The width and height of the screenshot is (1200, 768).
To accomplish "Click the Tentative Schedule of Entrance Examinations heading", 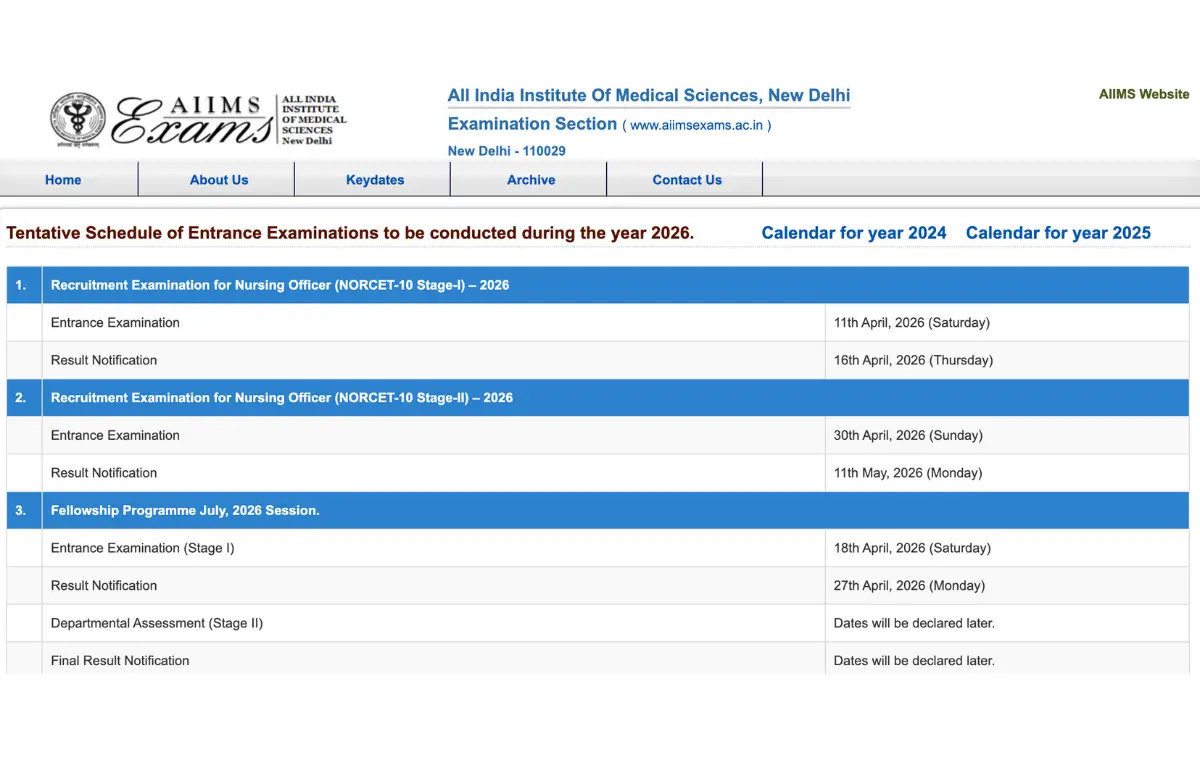I will [350, 233].
